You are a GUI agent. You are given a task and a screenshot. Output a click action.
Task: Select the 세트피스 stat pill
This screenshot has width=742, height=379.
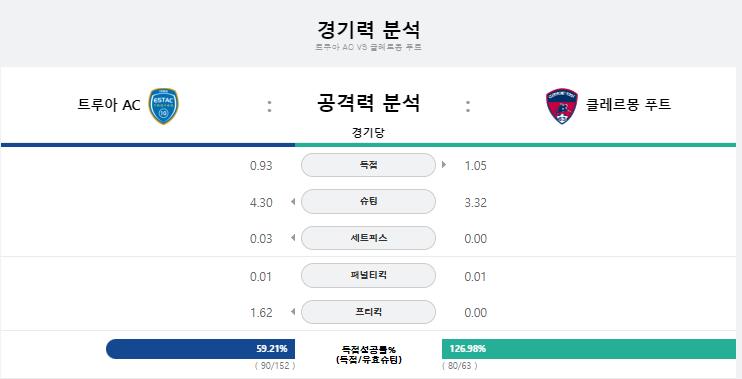368,238
